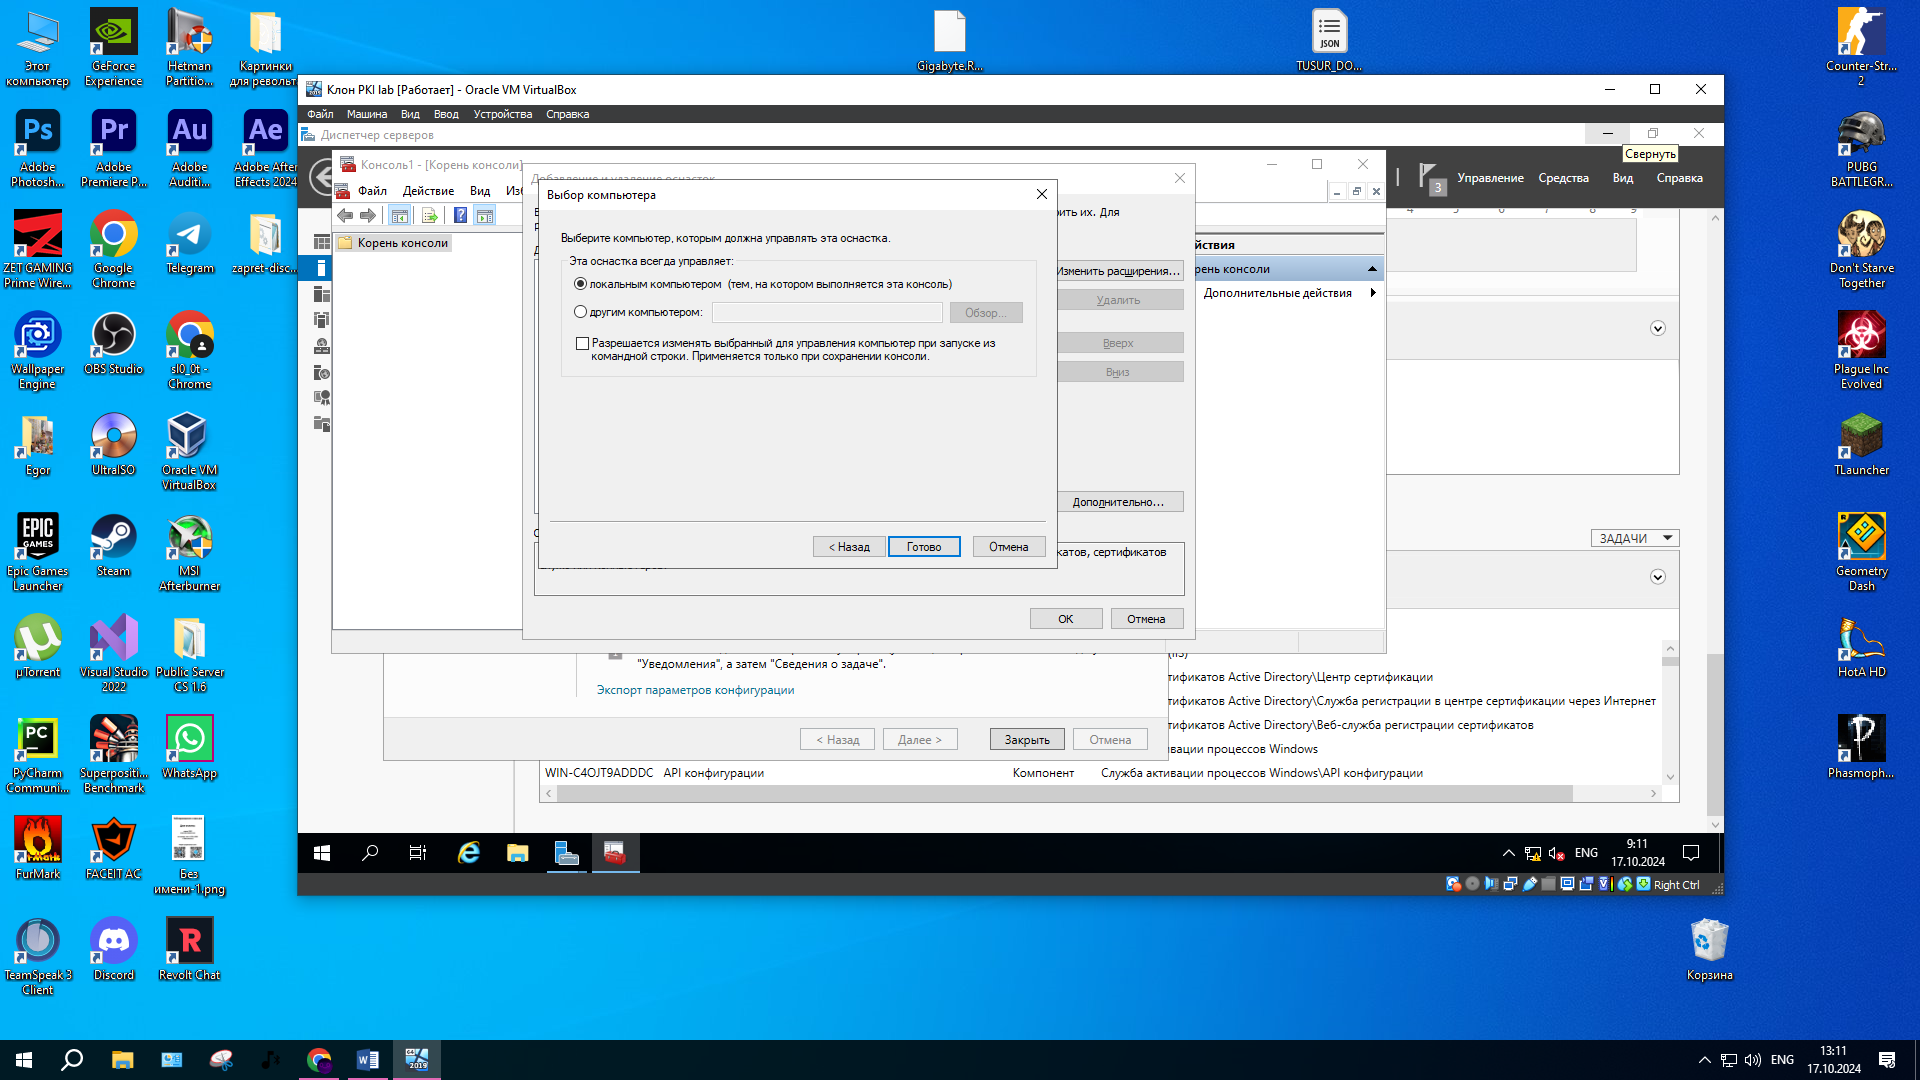This screenshot has height=1080, width=1920.
Task: Select the local computer radio button
Action: 580,284
